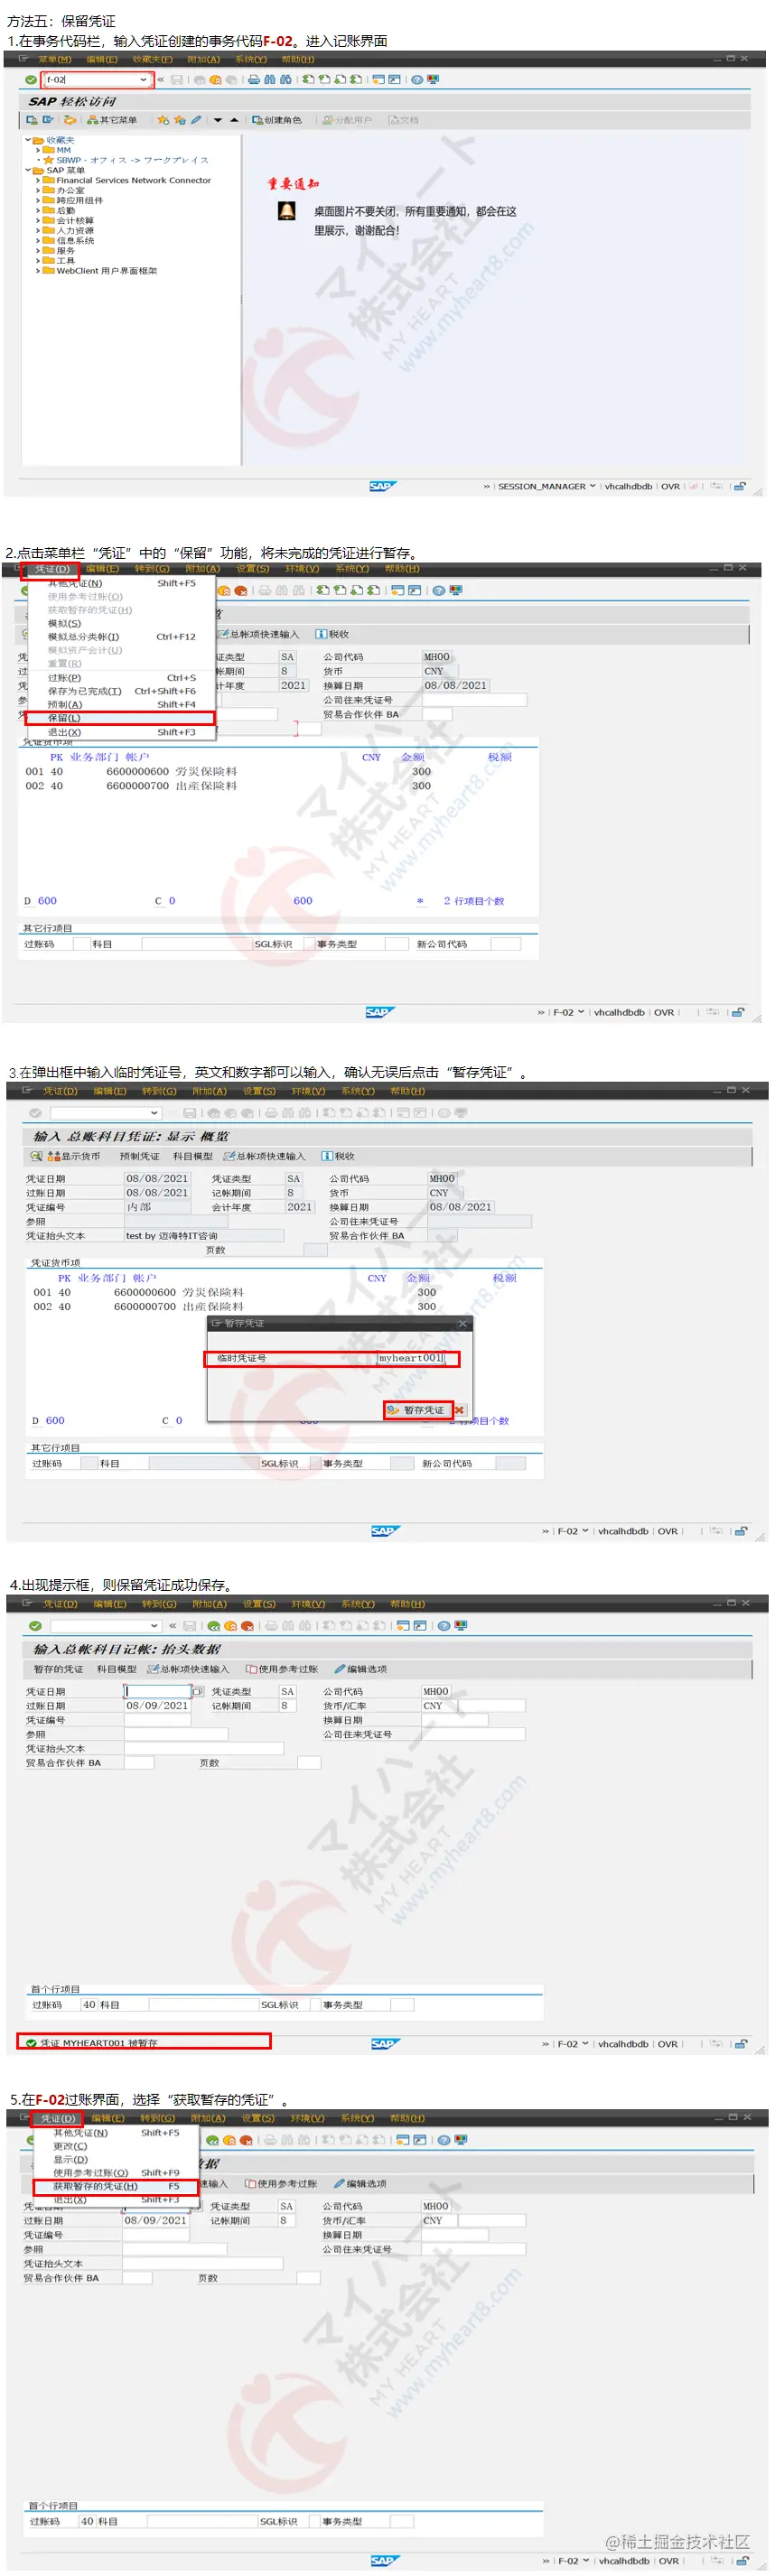Click the 预制凭证 button in step 3 screen
The image size is (775, 2576).
point(139,1156)
